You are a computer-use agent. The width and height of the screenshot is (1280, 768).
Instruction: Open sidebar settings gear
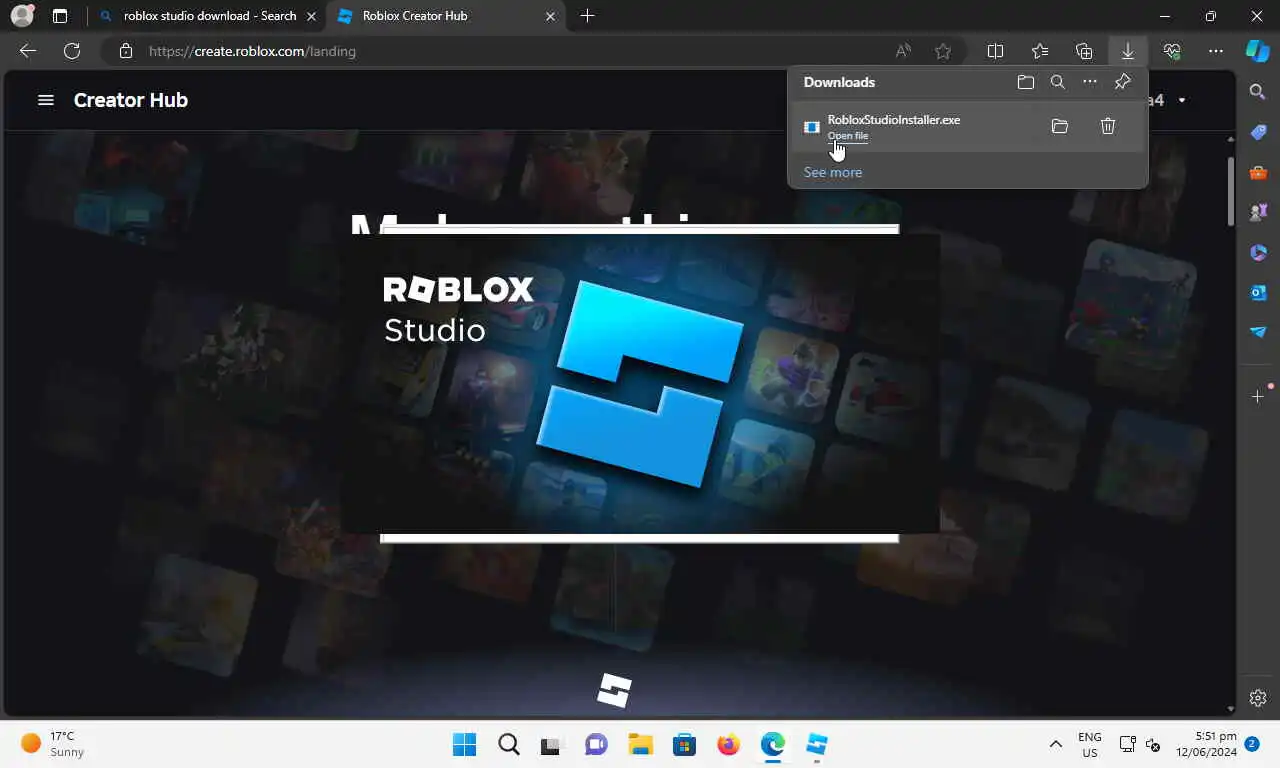(x=1258, y=698)
